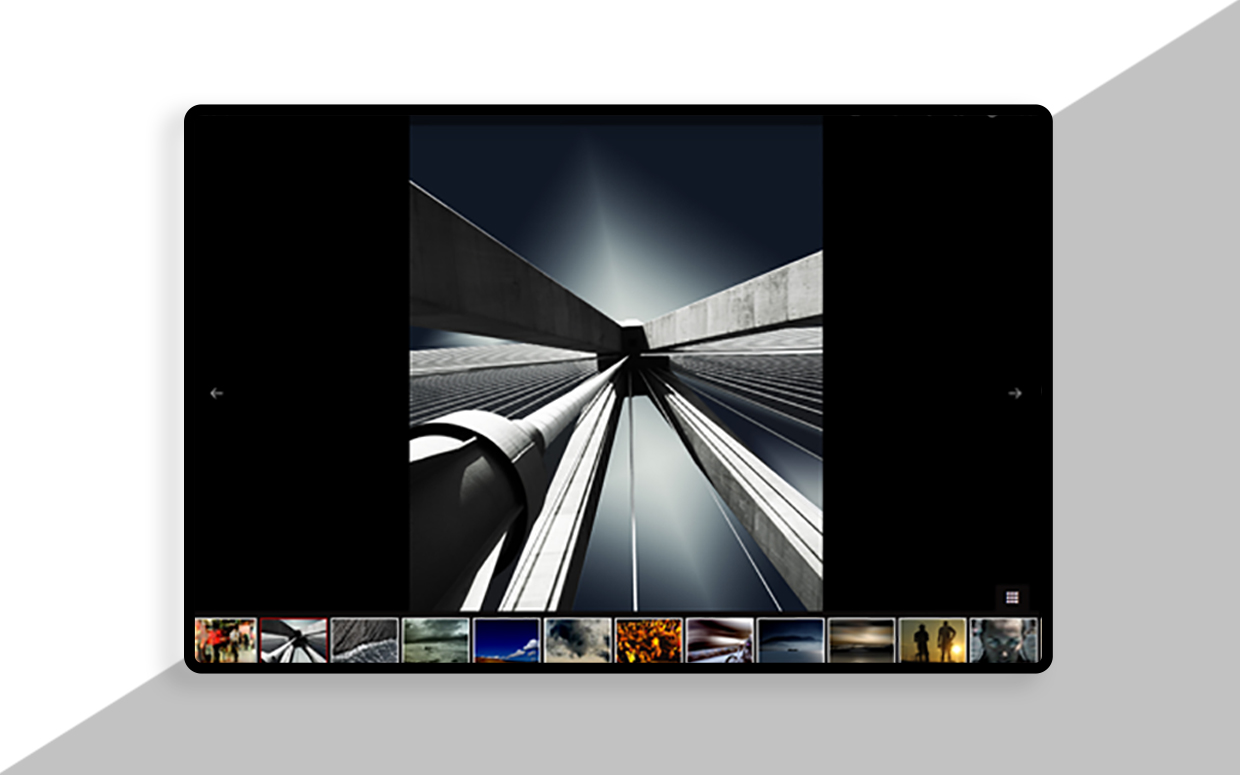Advance to the next photo with right arrow
1240x775 pixels.
tap(1015, 394)
